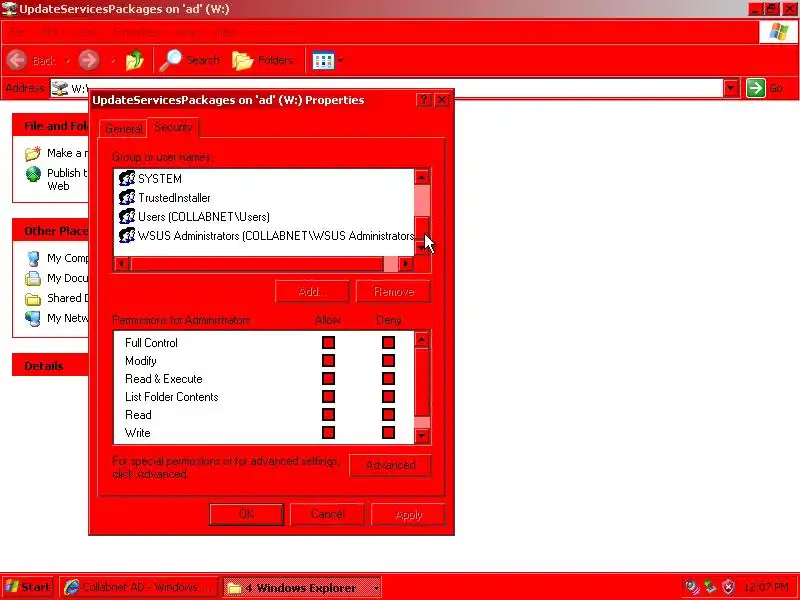The width and height of the screenshot is (800, 600).
Task: Open the Search pane with the magnifier icon
Action: (170, 60)
